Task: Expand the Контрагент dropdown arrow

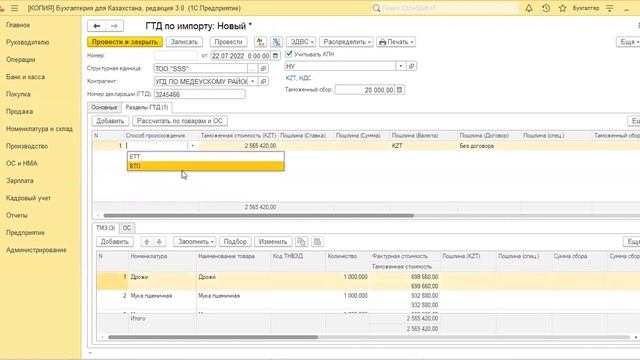Action: tap(253, 82)
